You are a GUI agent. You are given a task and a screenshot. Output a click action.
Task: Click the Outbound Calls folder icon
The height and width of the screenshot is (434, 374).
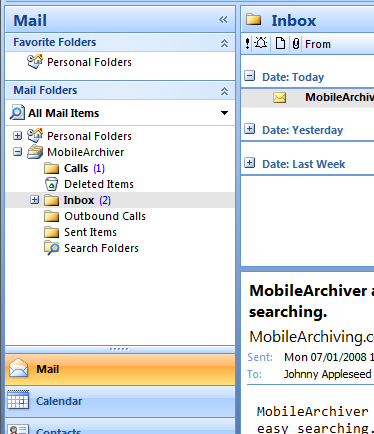point(52,216)
